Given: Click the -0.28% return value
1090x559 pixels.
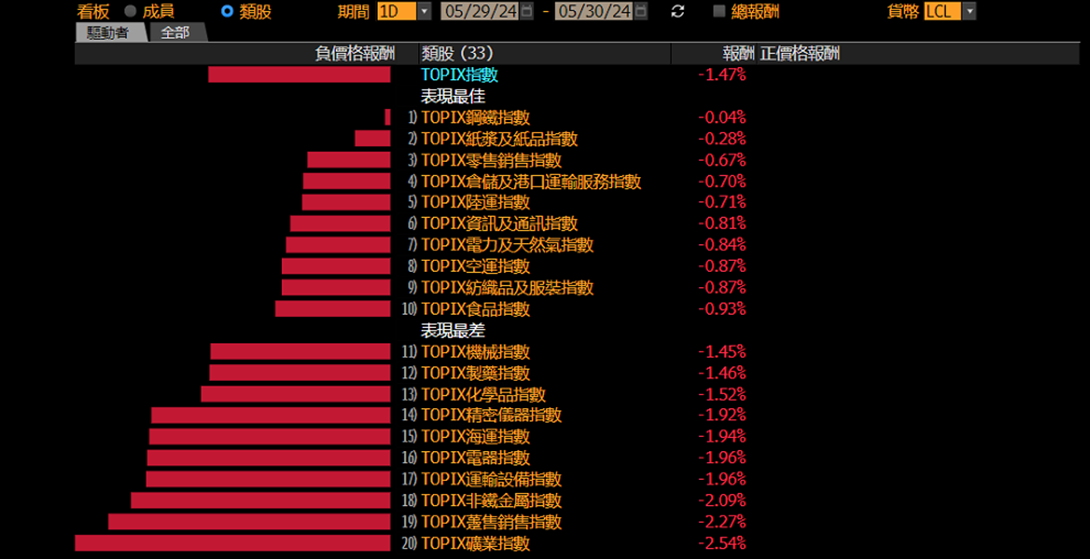Looking at the screenshot, I should (722, 138).
